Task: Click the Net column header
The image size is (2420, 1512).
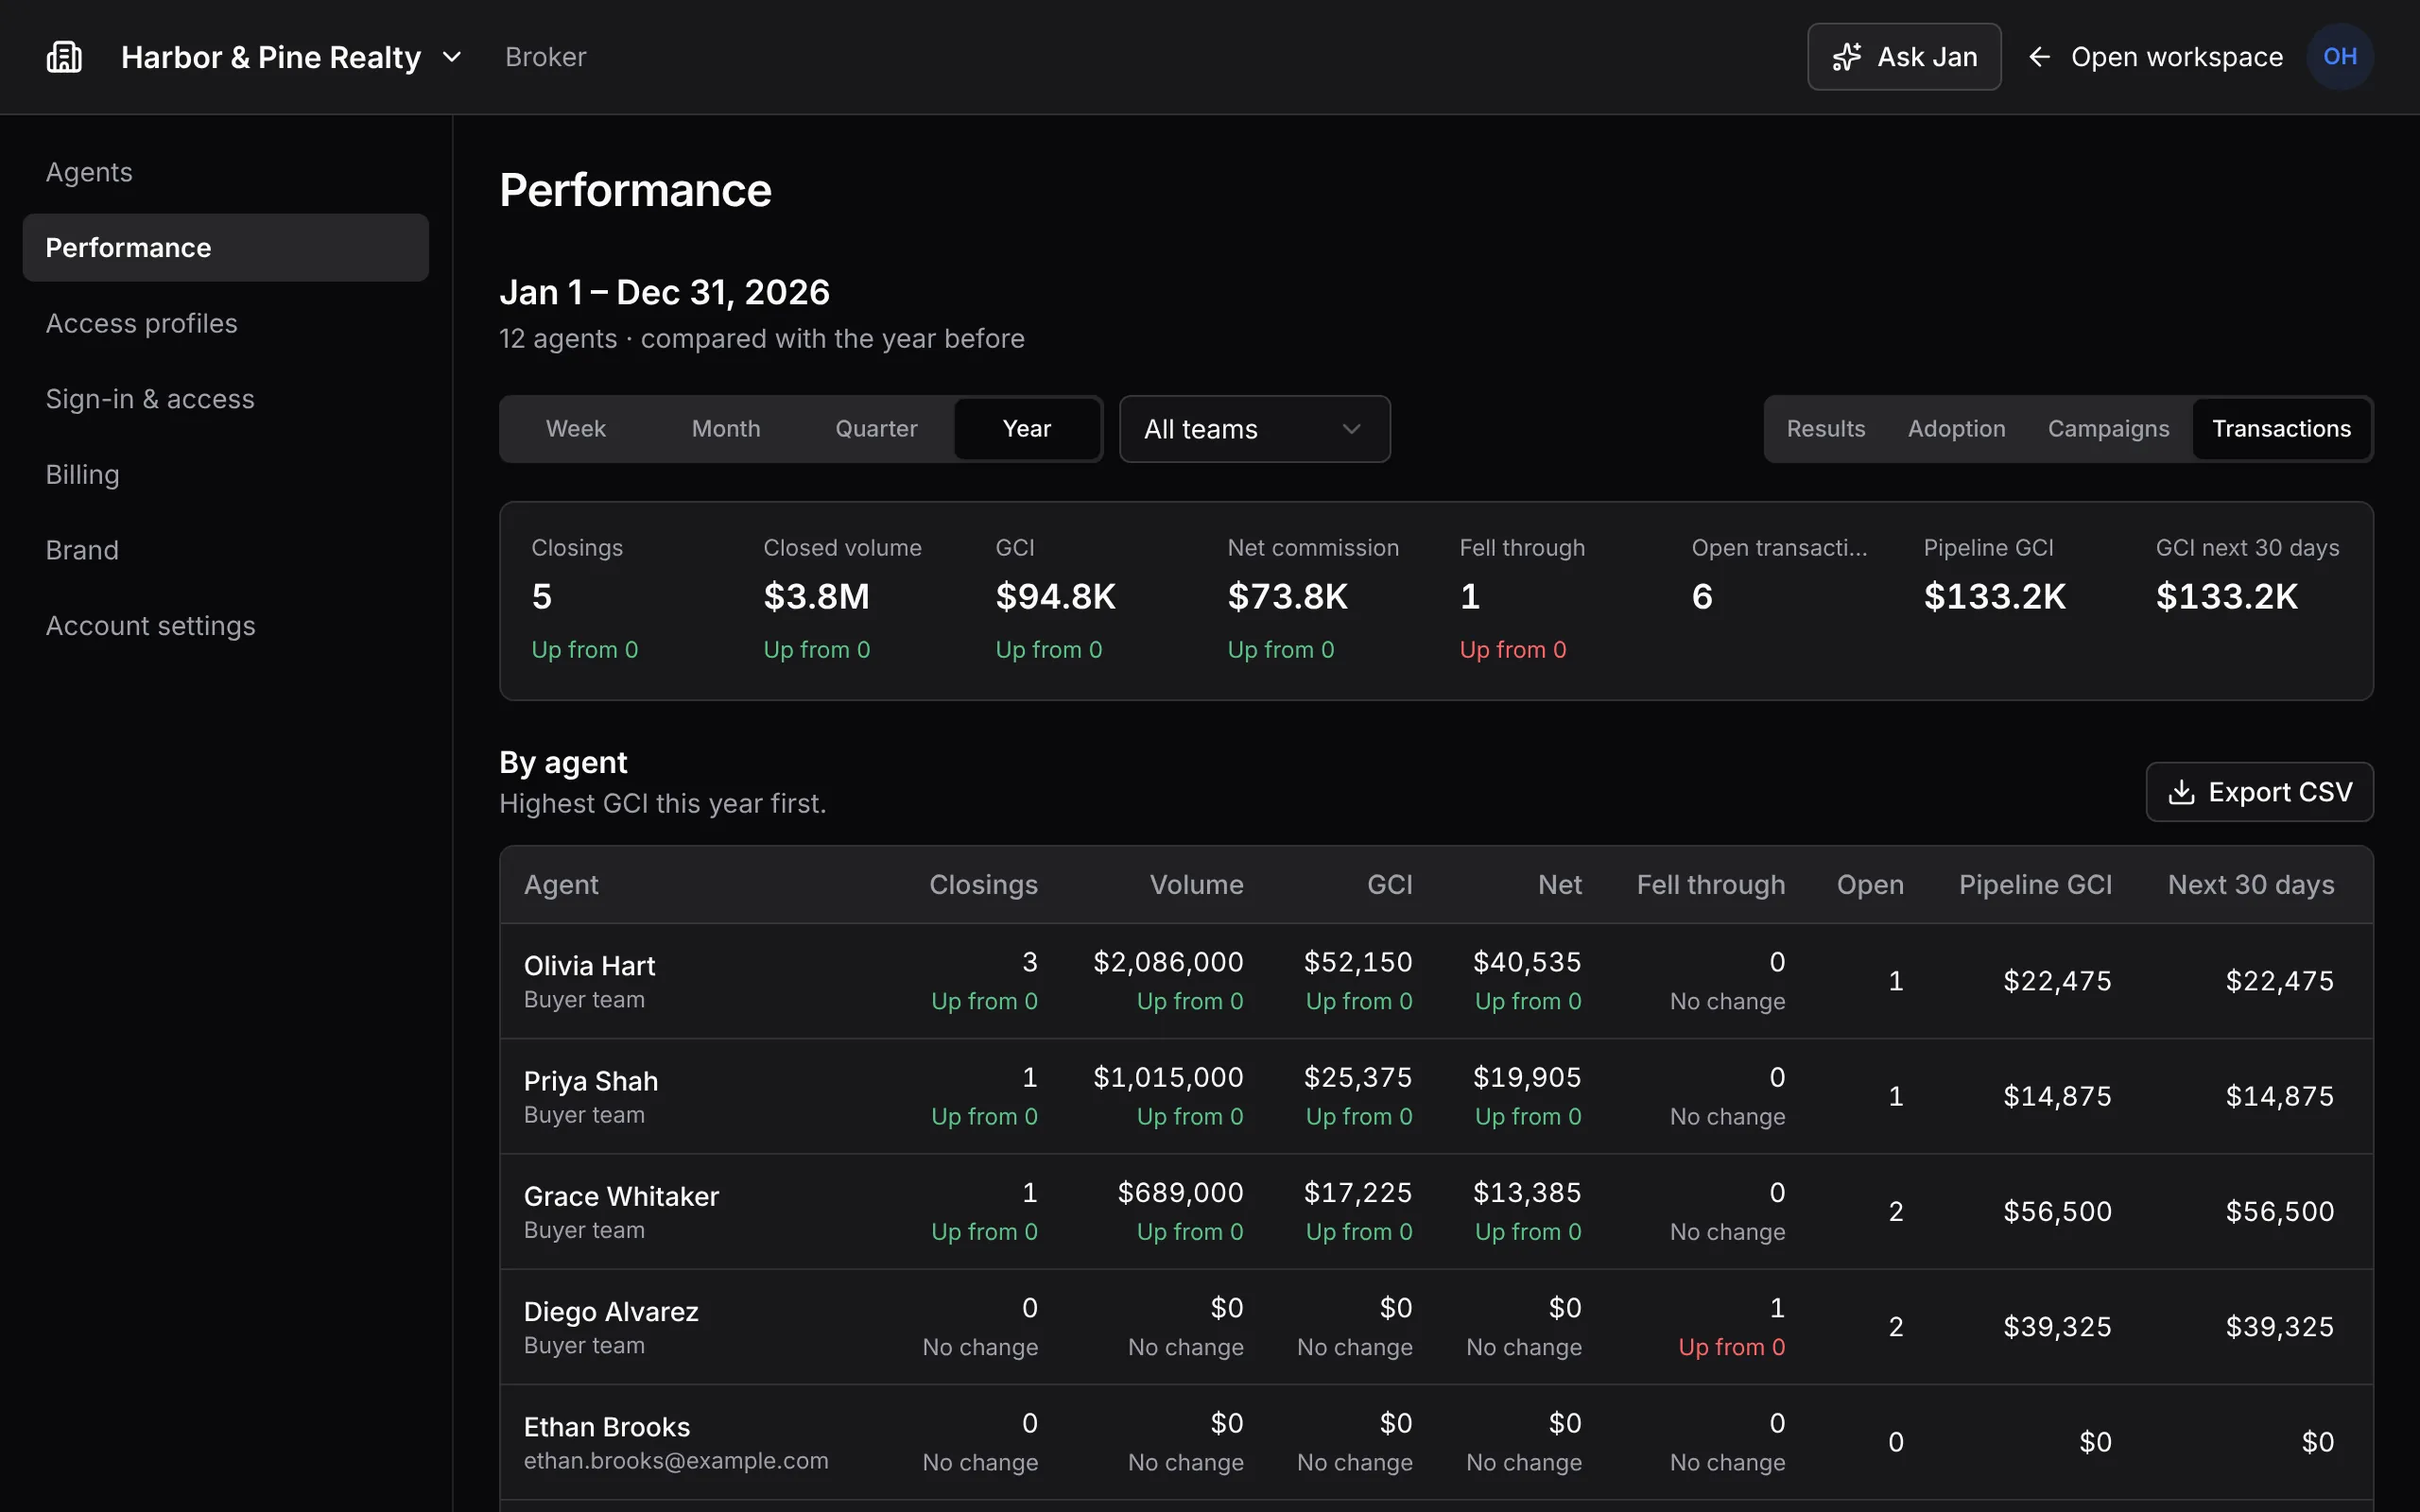Action: [x=1559, y=885]
